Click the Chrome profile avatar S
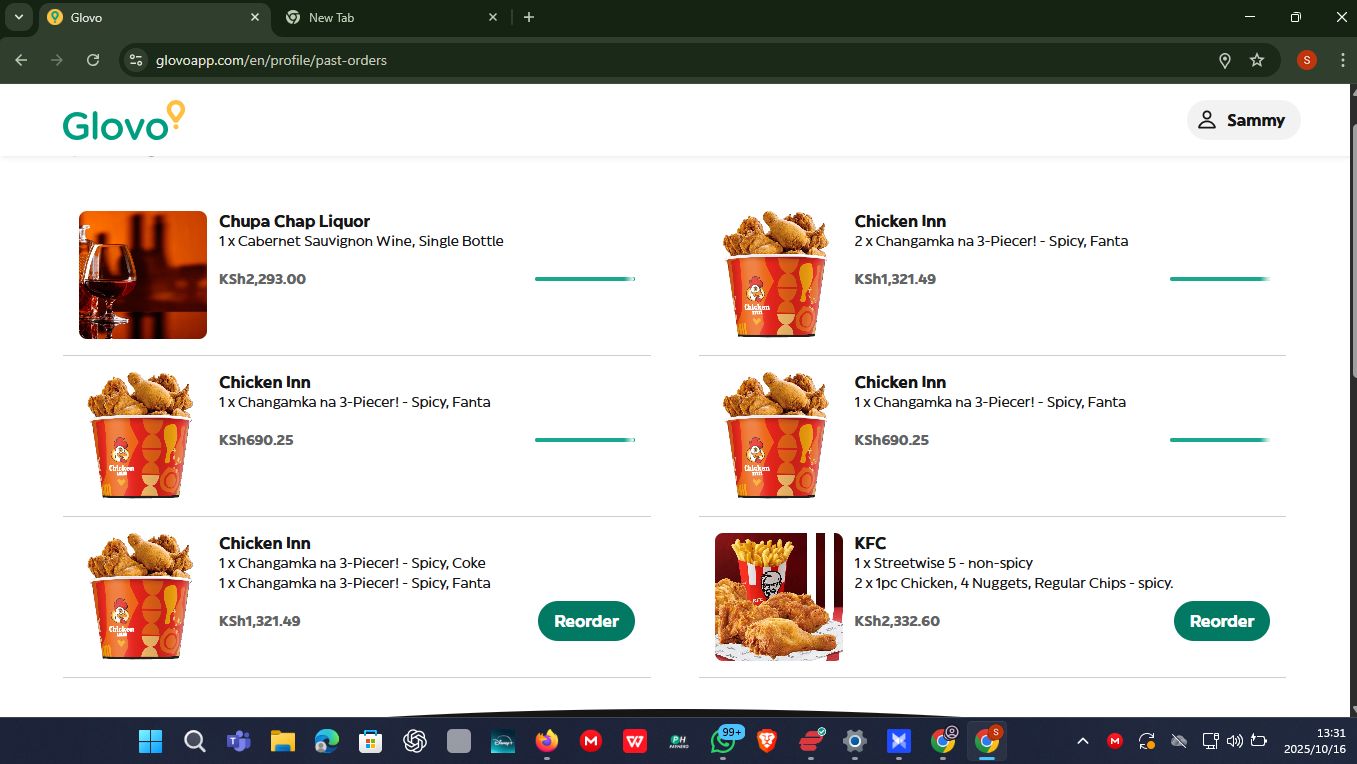This screenshot has width=1357, height=764. click(x=1306, y=60)
